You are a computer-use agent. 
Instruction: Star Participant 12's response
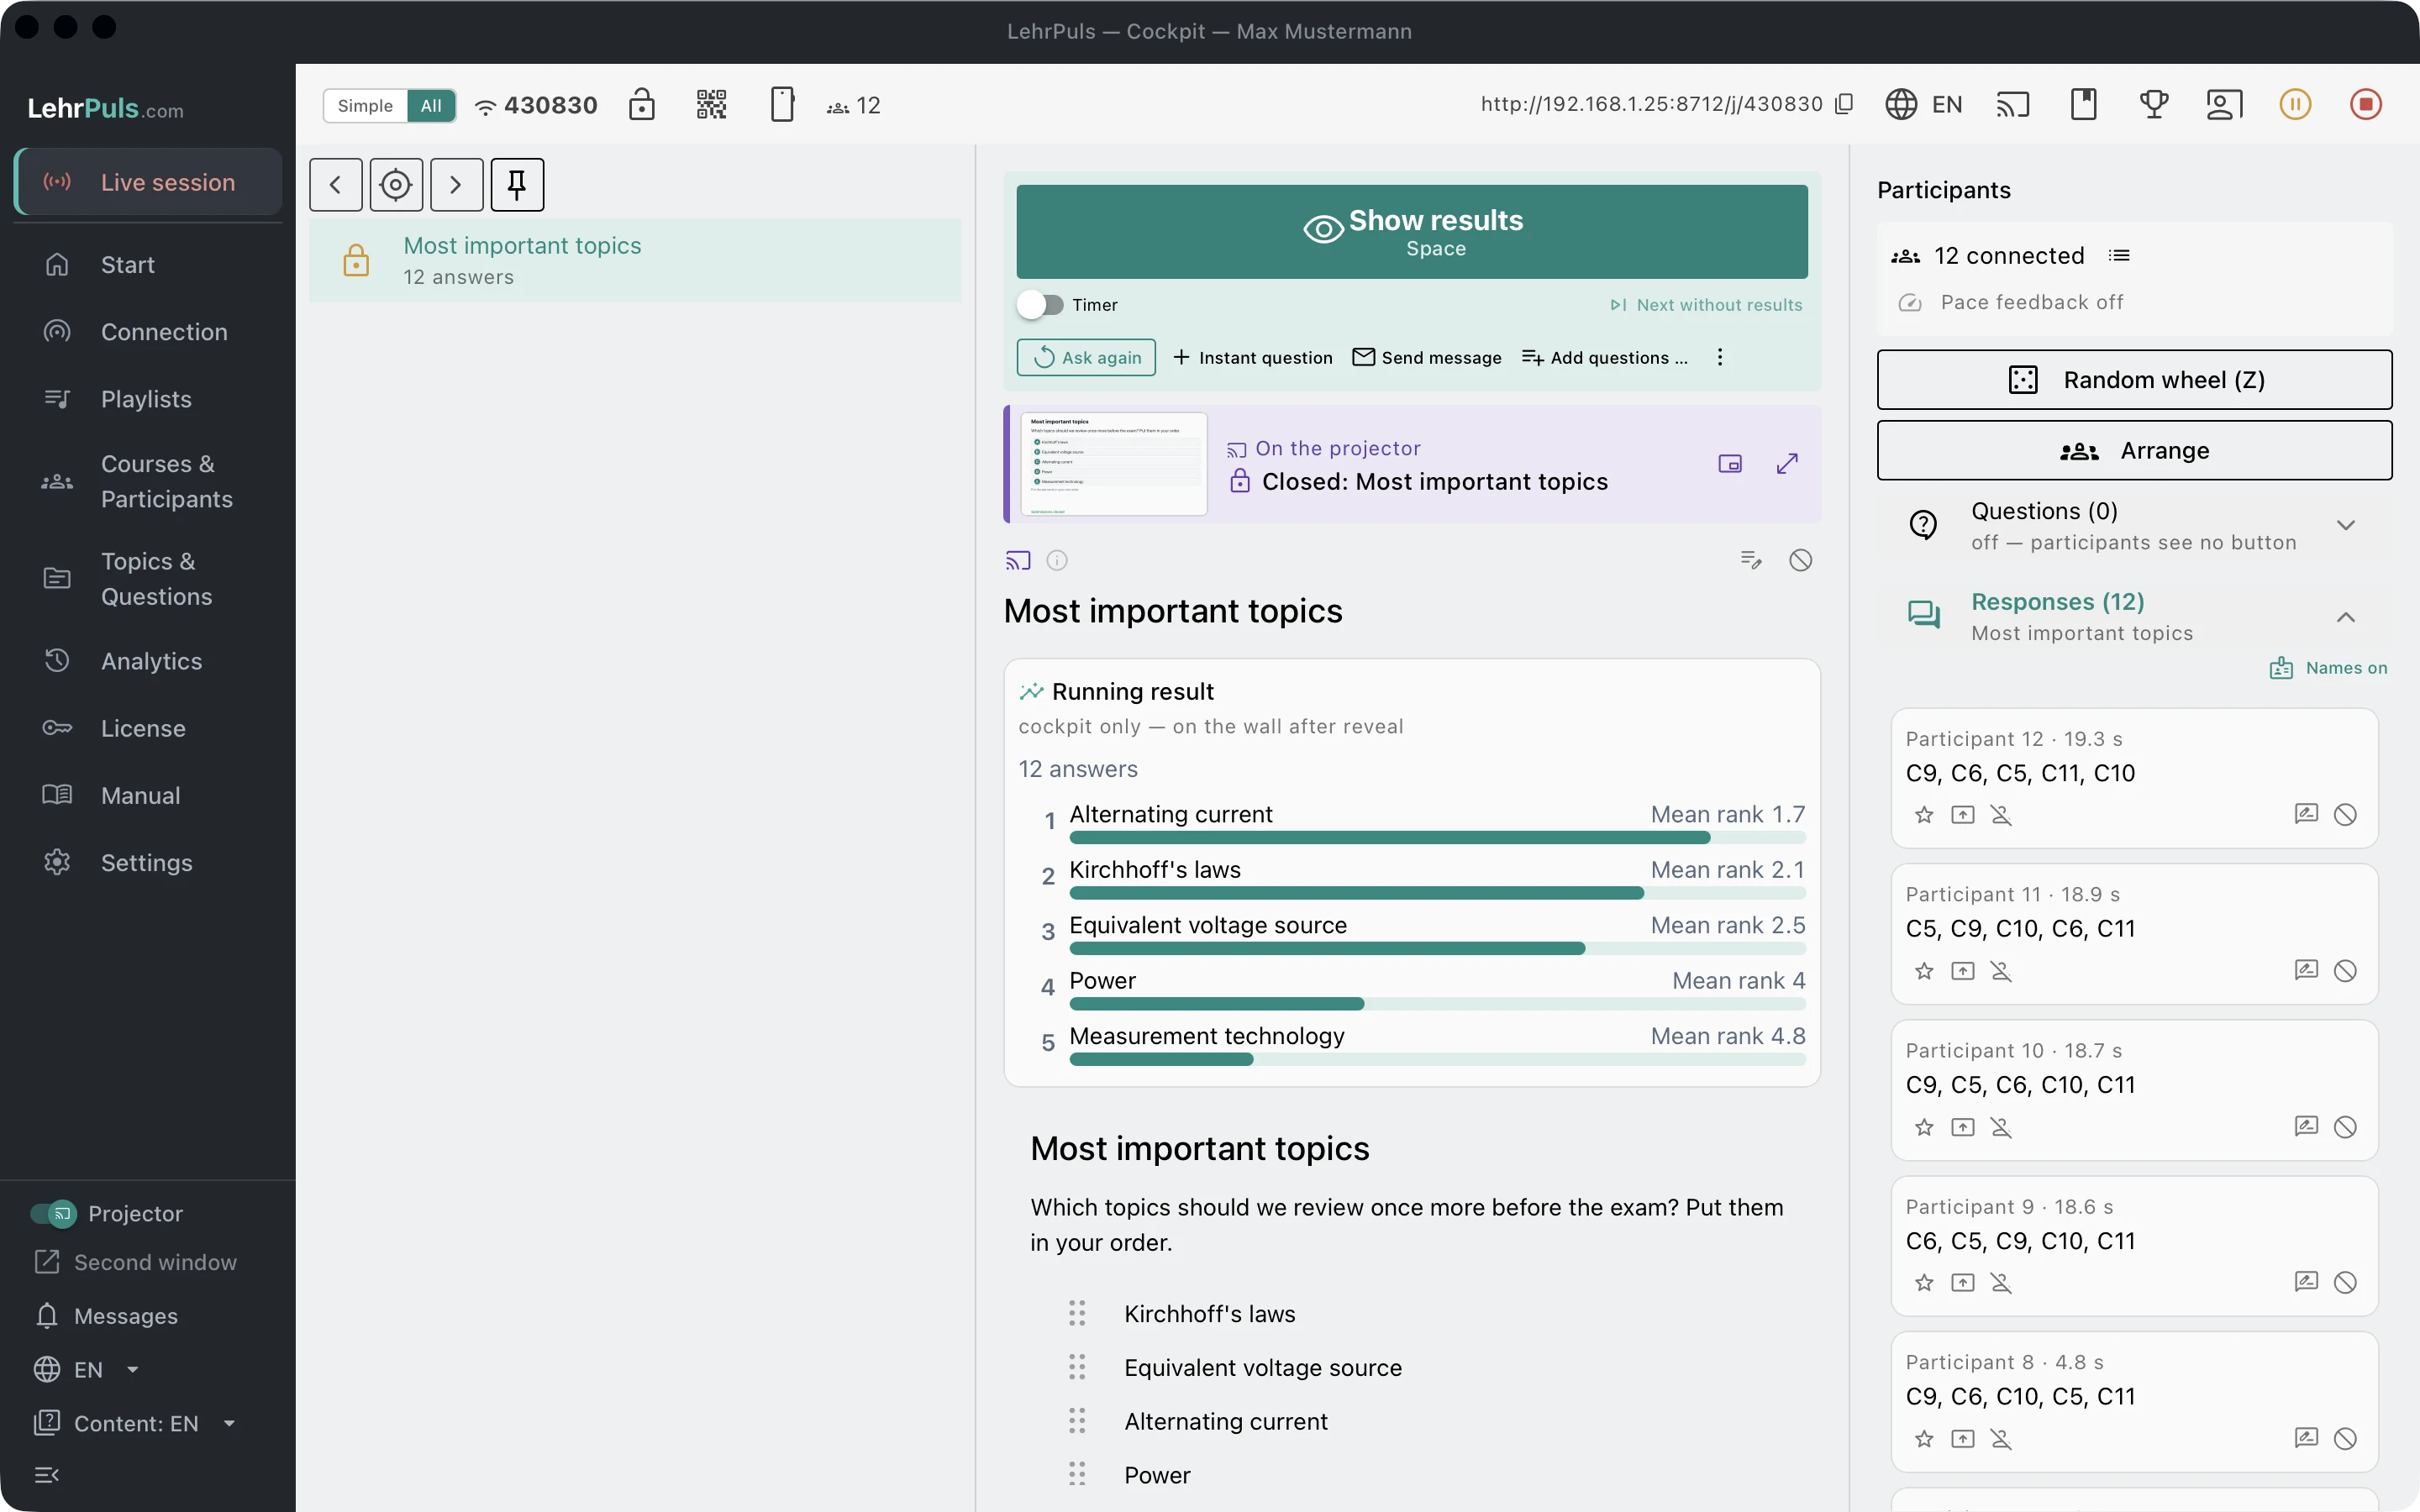click(1924, 815)
